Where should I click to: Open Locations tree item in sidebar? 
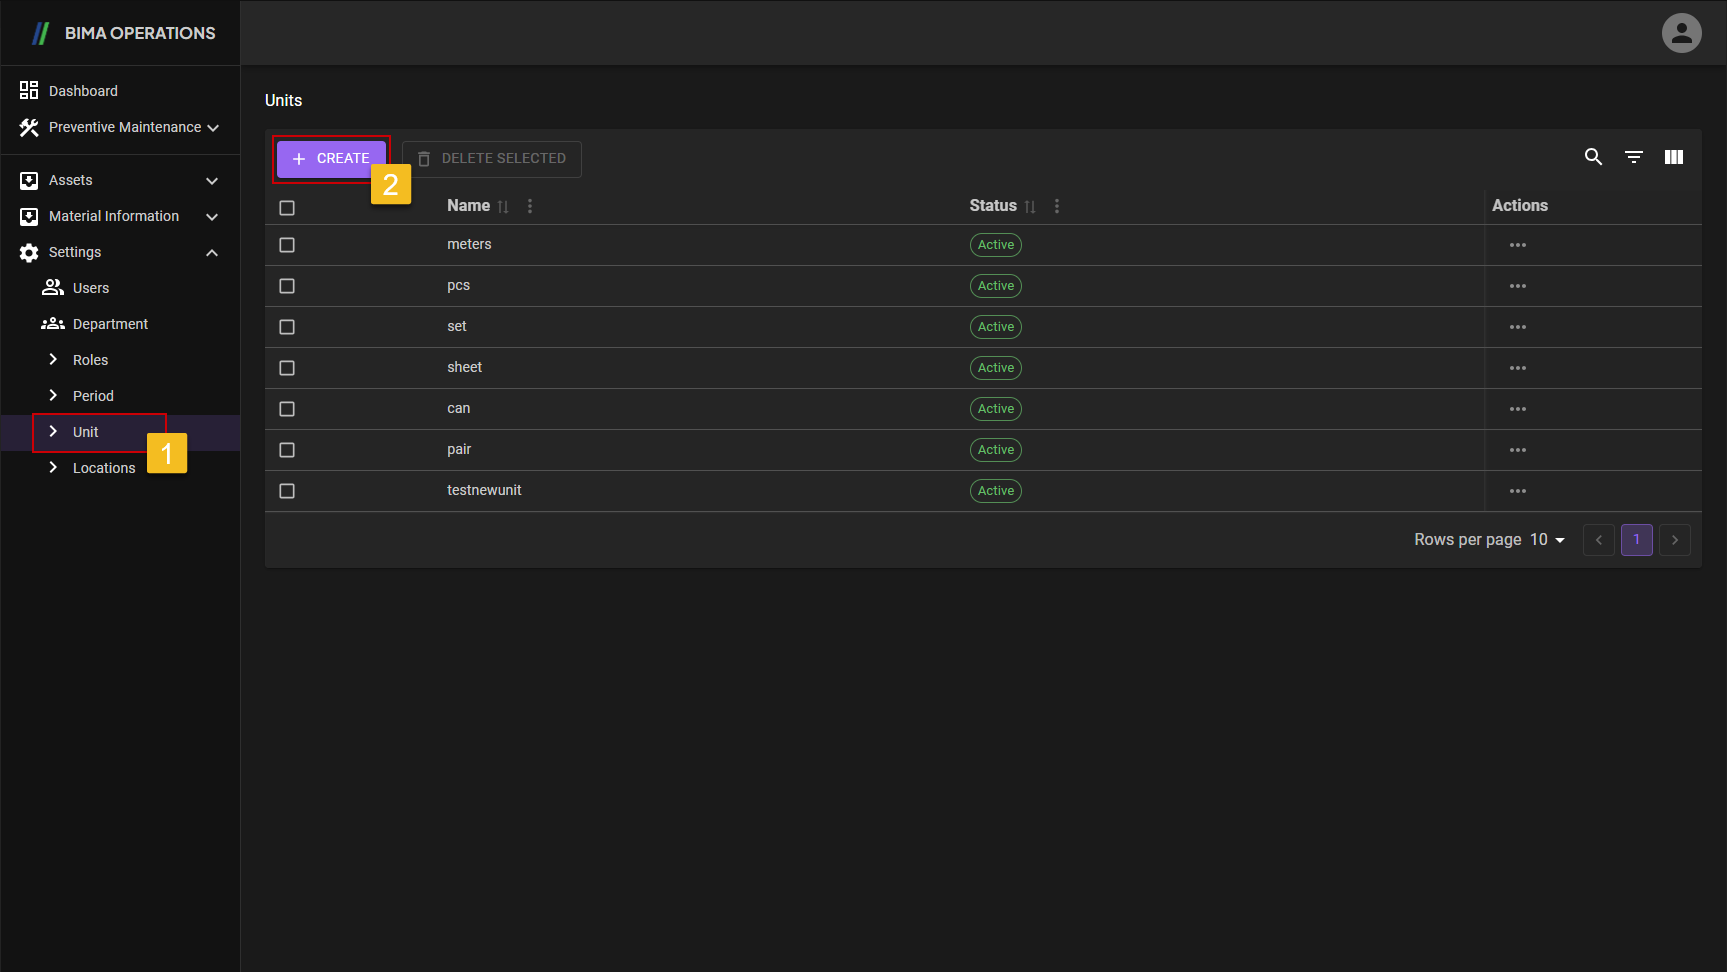click(x=103, y=468)
